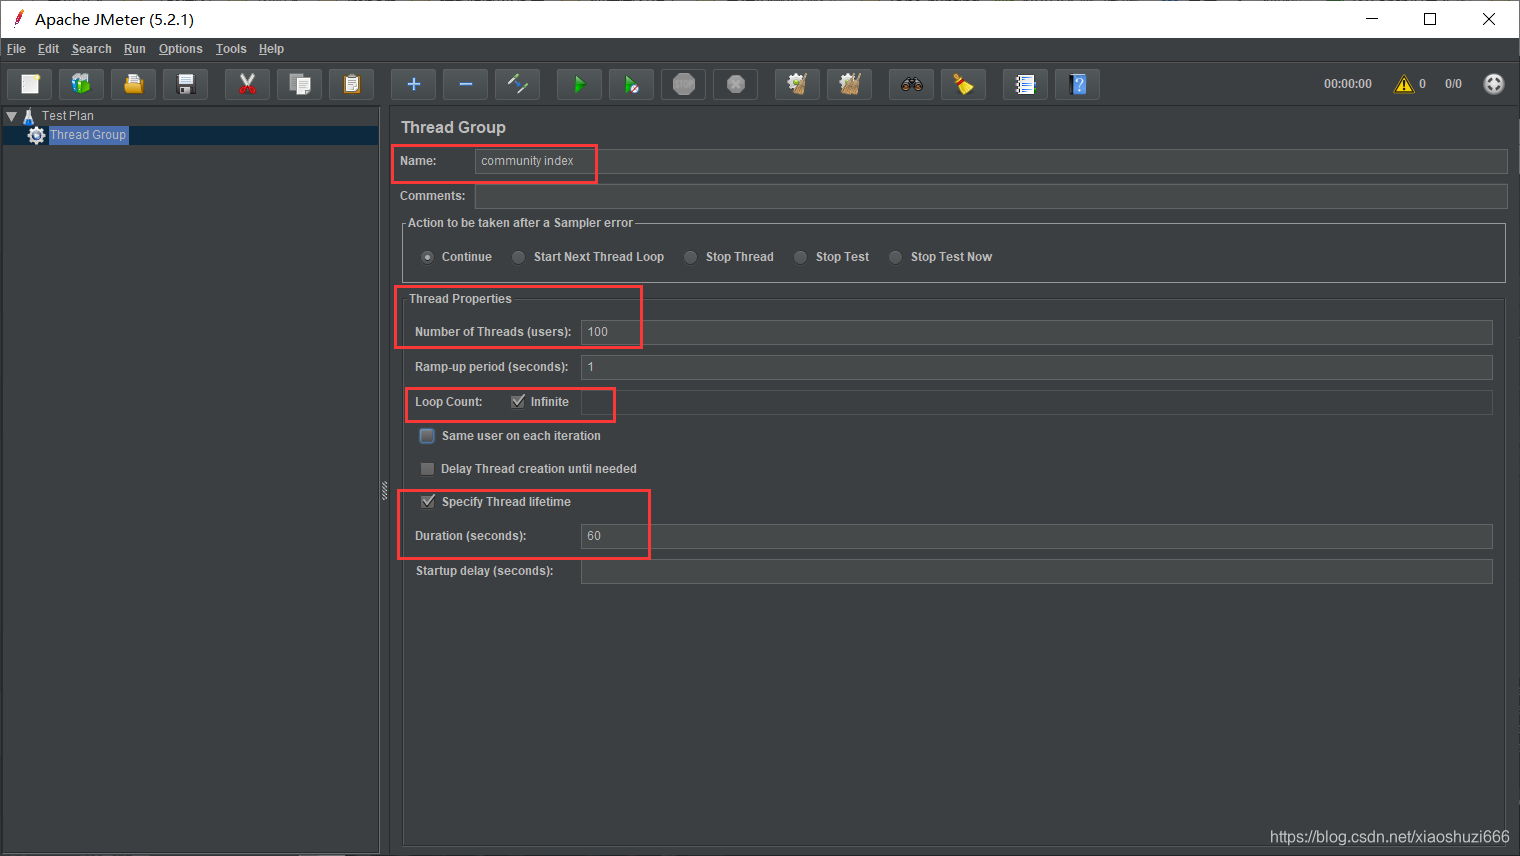Screen dimensions: 1520x856
Task: Select Stop Test Now radio button
Action: click(x=895, y=257)
